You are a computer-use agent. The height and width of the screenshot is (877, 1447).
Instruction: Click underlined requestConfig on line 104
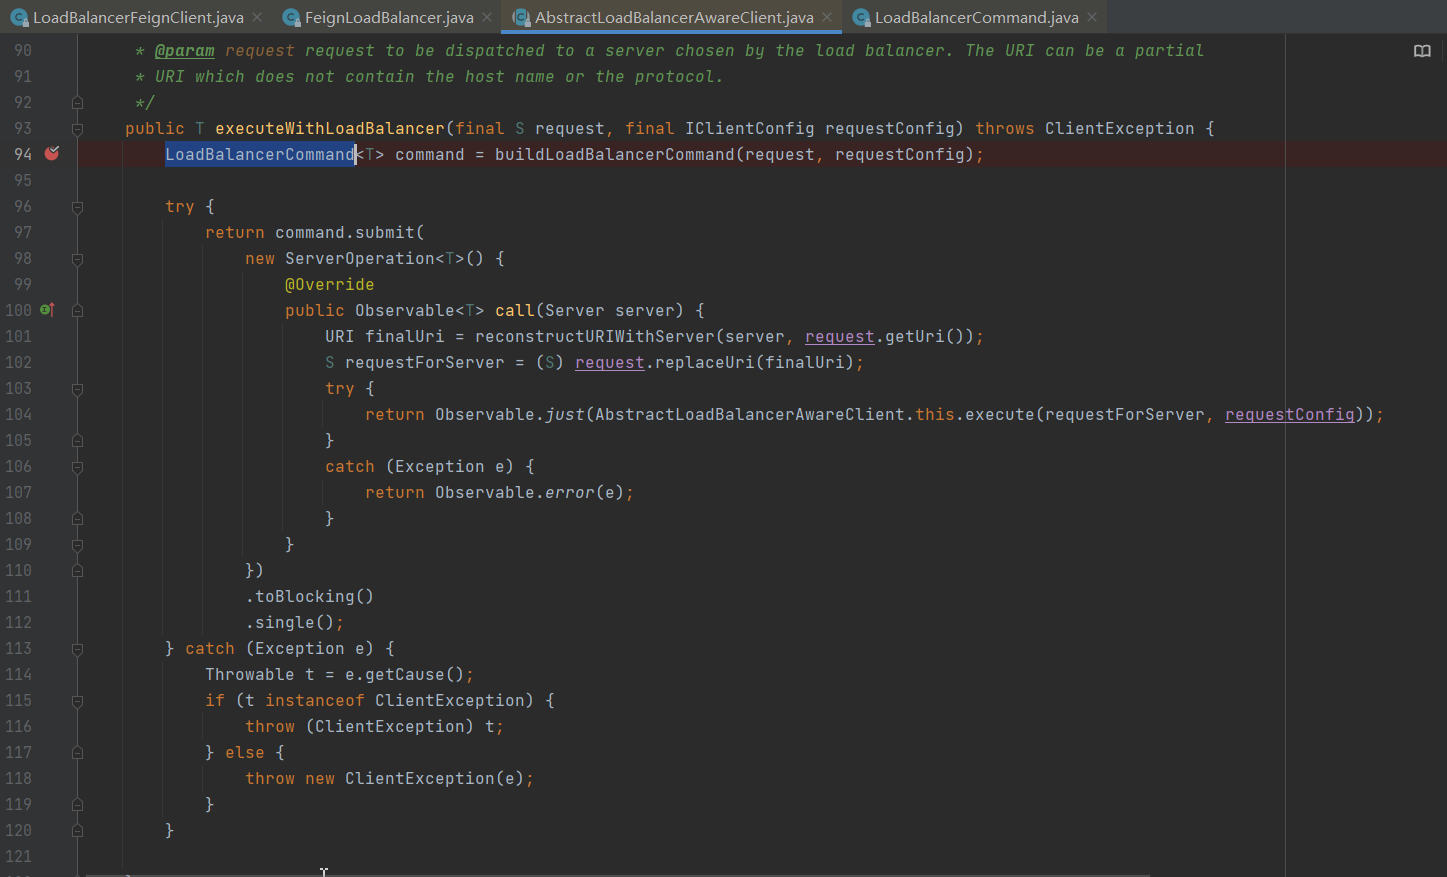click(x=1290, y=414)
